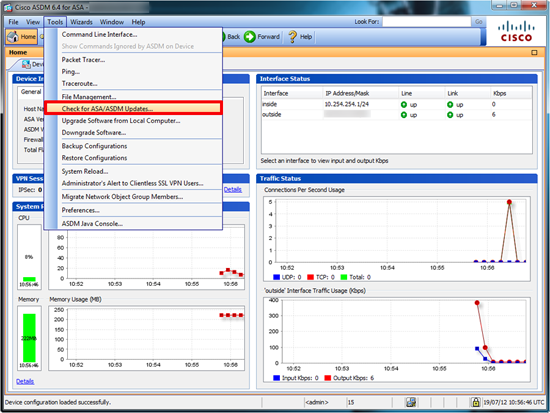
Task: Click the red Output Kbps legend swatch
Action: pos(328,378)
